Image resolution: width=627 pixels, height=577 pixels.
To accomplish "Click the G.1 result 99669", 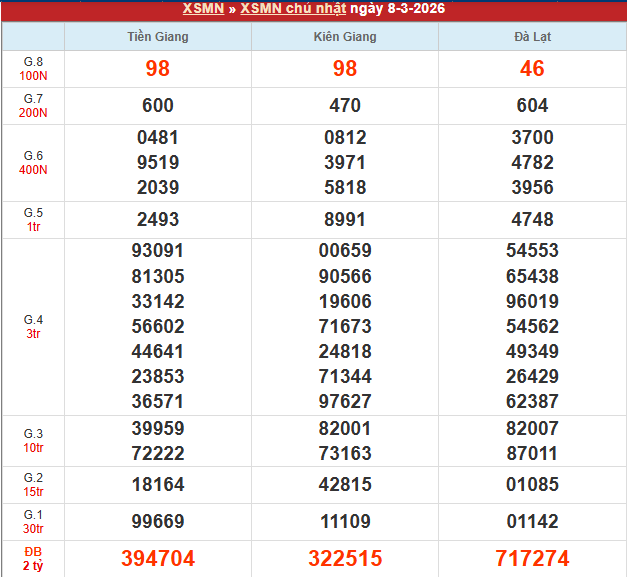I will point(158,521).
